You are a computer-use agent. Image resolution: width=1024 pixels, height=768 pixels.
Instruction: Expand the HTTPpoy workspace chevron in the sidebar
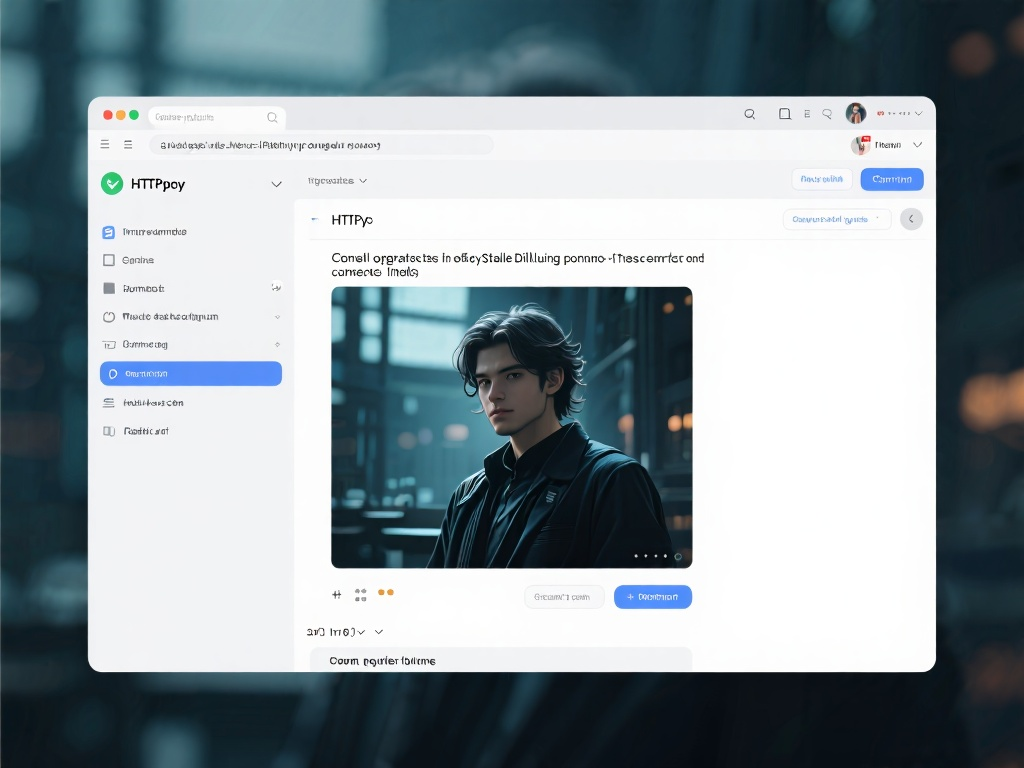(x=276, y=184)
